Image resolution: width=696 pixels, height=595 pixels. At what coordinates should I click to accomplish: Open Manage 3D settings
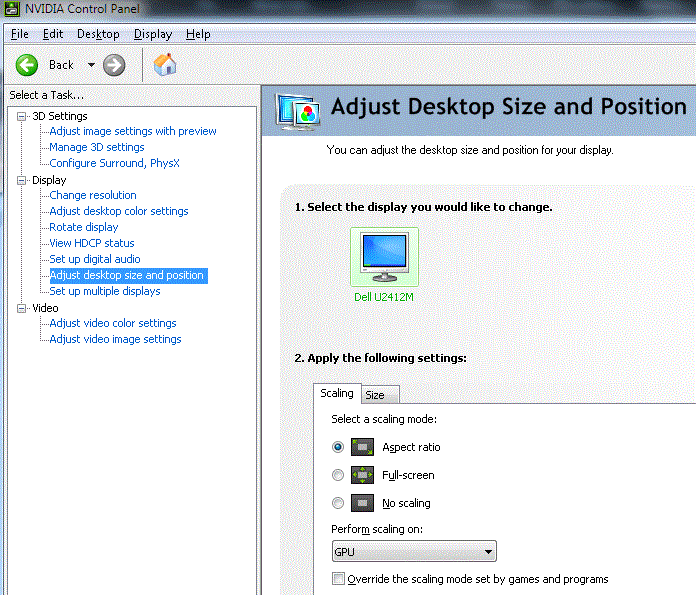pos(97,147)
